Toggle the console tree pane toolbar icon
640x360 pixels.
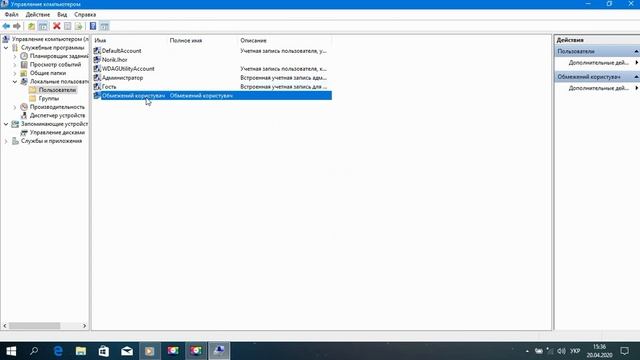pyautogui.click(x=43, y=26)
